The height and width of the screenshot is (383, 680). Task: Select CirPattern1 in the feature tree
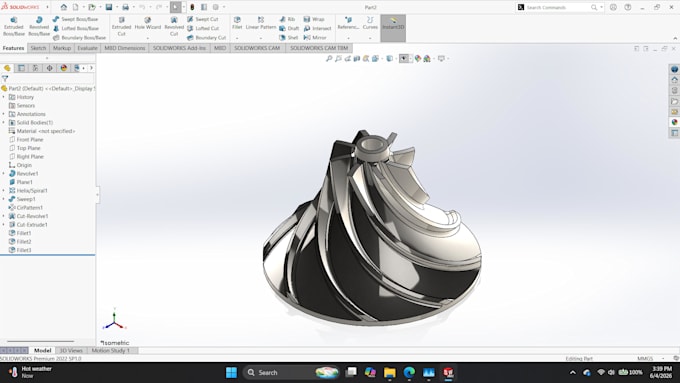coord(26,208)
